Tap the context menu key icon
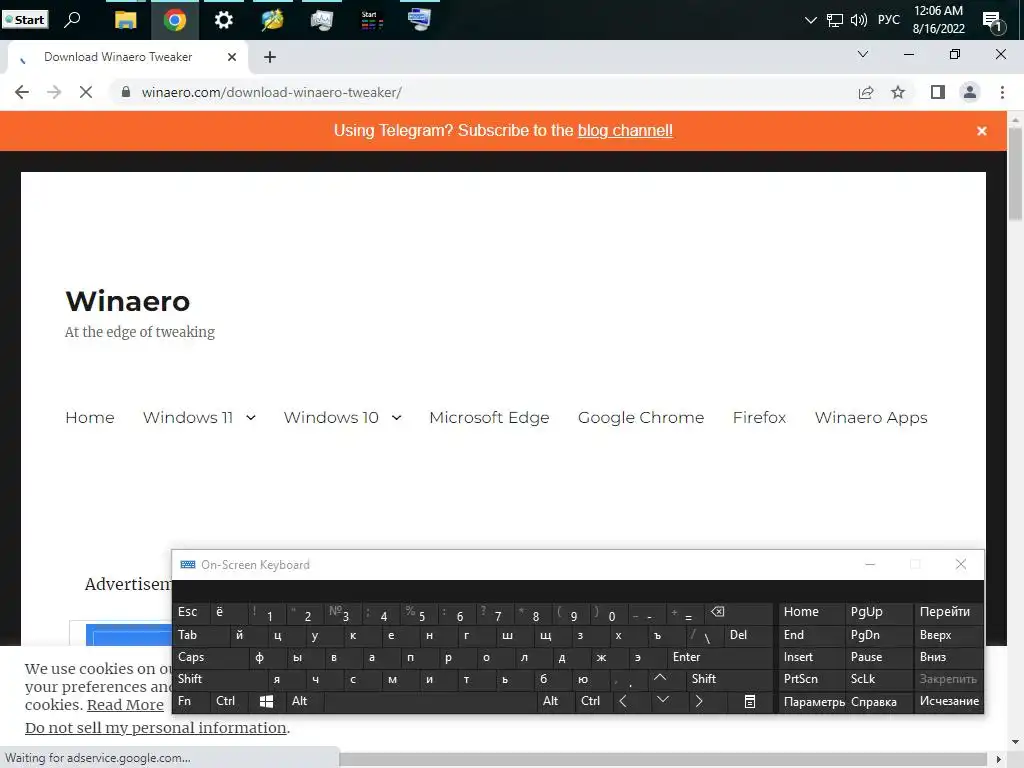The image size is (1024, 768). tap(750, 701)
